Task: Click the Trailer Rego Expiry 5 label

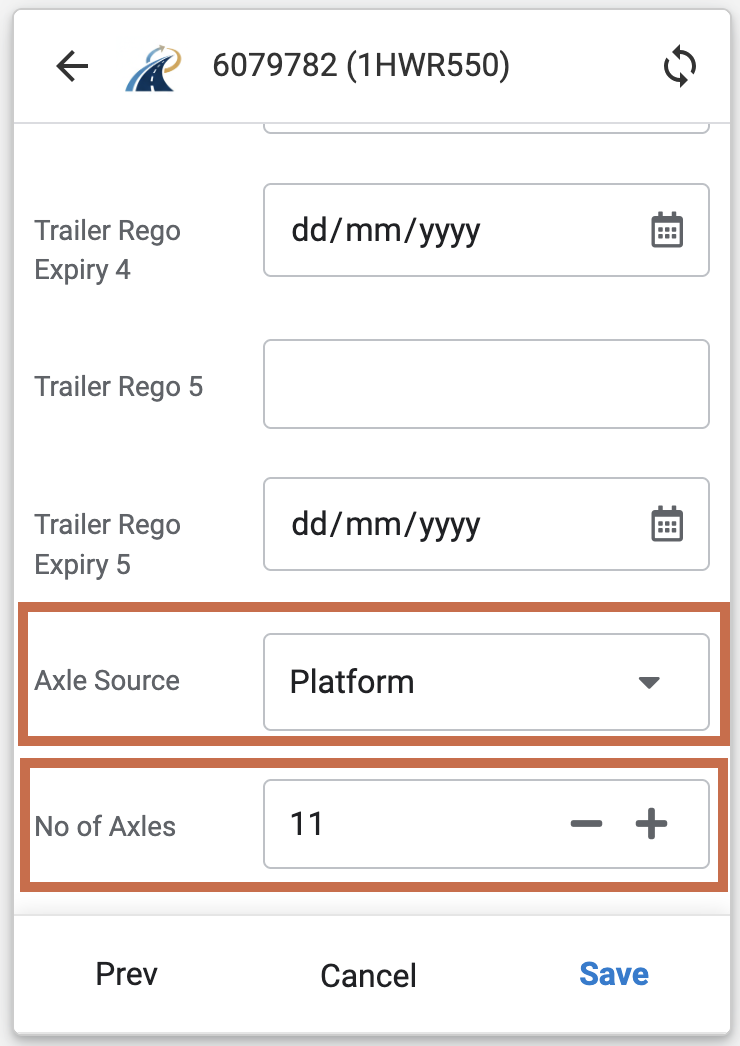Action: click(107, 544)
